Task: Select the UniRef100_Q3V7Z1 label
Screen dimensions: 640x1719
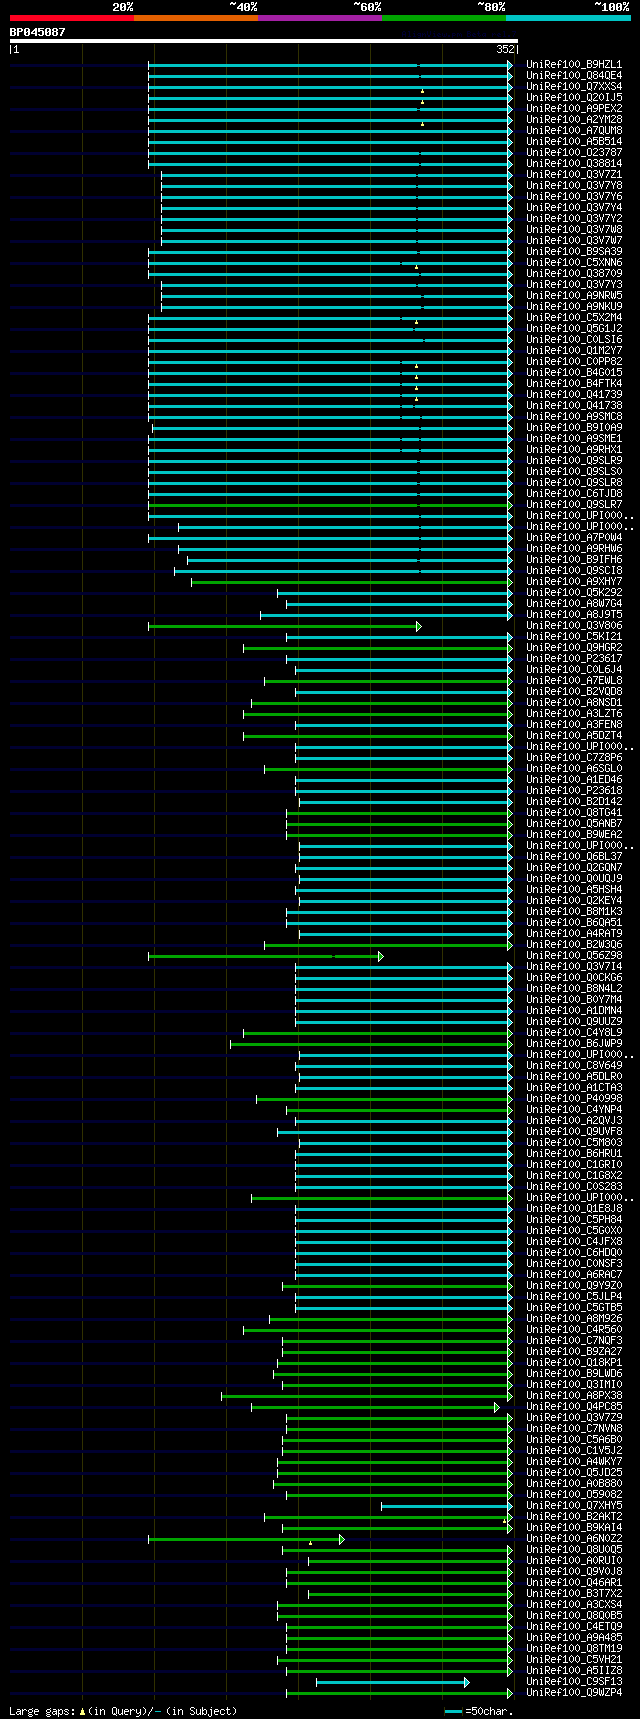Action: (x=574, y=175)
